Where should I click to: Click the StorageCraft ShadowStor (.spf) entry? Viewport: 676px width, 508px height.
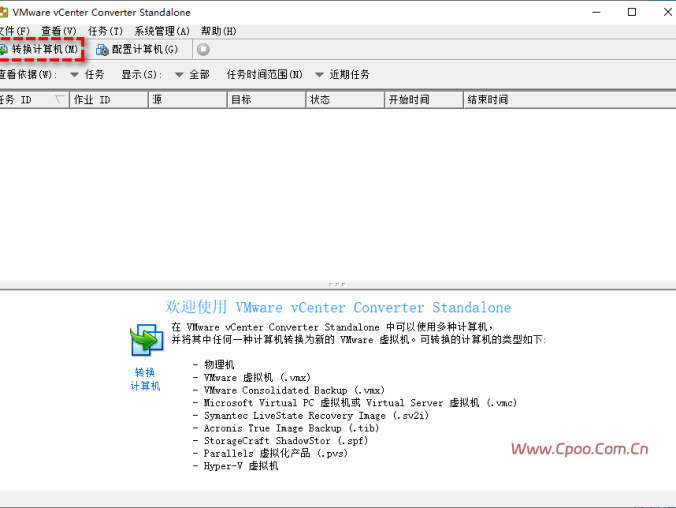286,441
